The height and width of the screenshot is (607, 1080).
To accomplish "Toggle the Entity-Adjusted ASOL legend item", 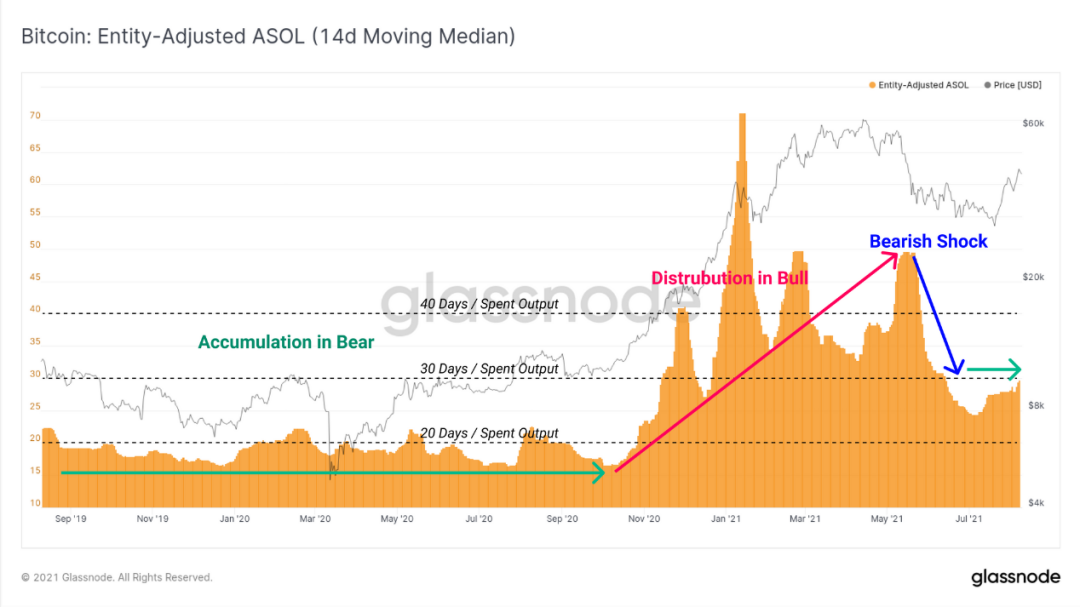I will pyautogui.click(x=919, y=85).
